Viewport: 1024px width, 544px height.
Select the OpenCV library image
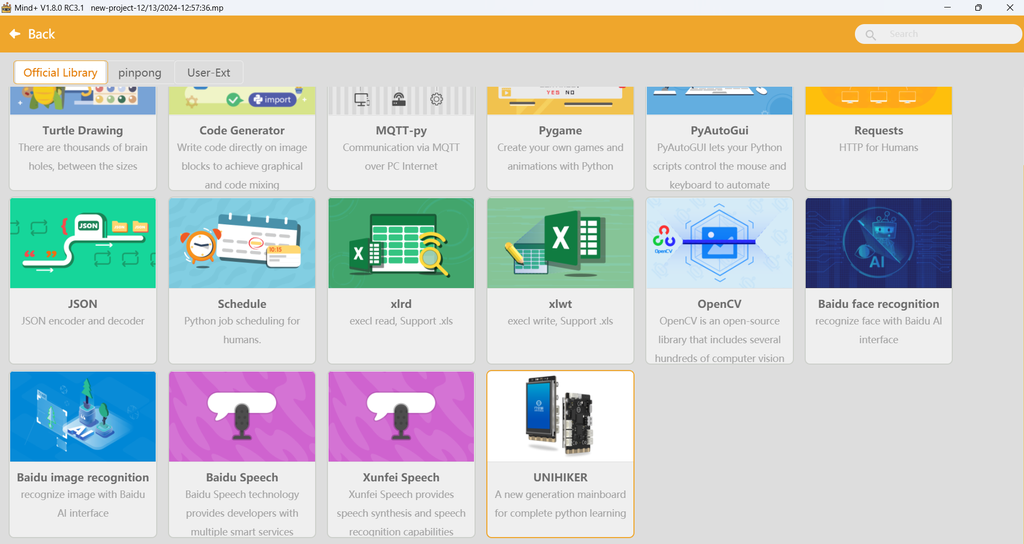pyautogui.click(x=719, y=243)
